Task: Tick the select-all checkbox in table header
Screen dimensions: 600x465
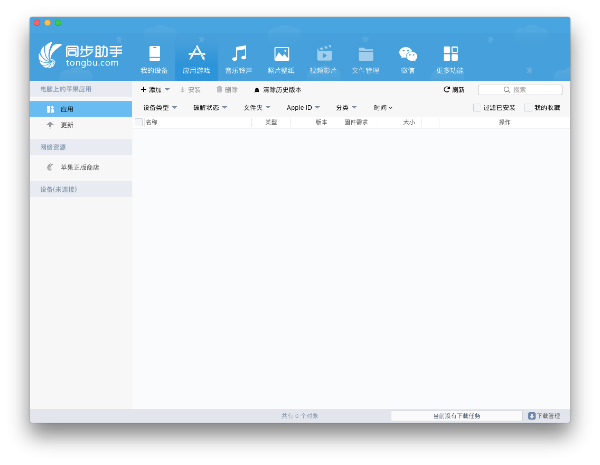Action: coord(139,122)
